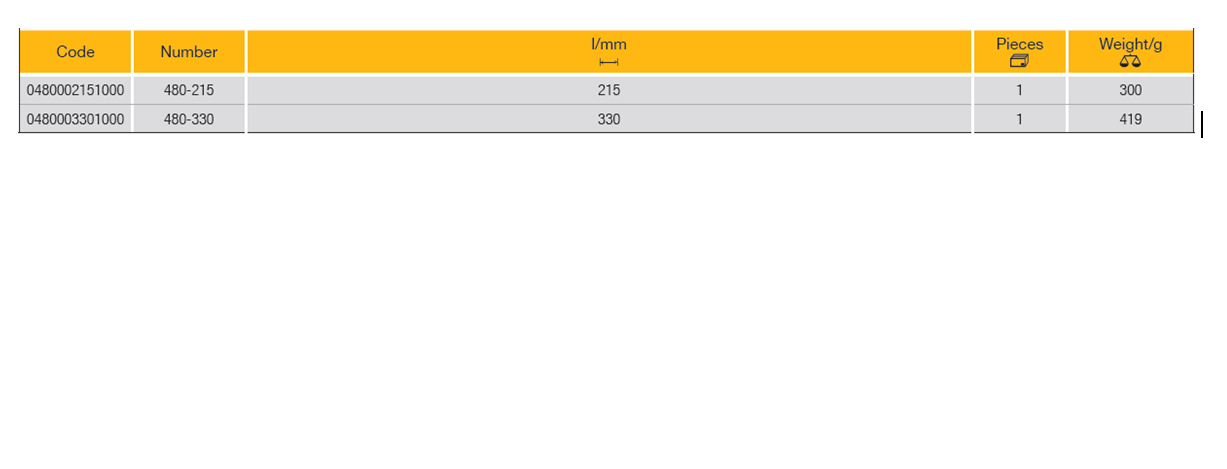This screenshot has height=469, width=1227.
Task: Select the Number column header
Action: 189,52
